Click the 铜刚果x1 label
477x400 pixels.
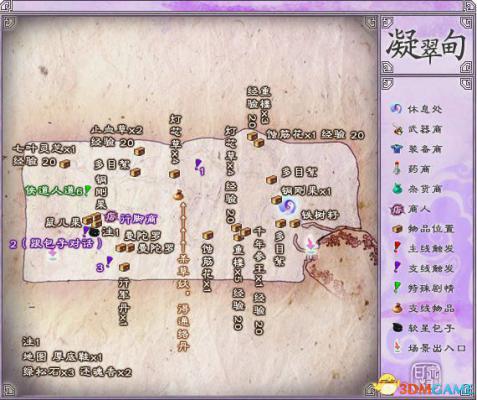306,191
